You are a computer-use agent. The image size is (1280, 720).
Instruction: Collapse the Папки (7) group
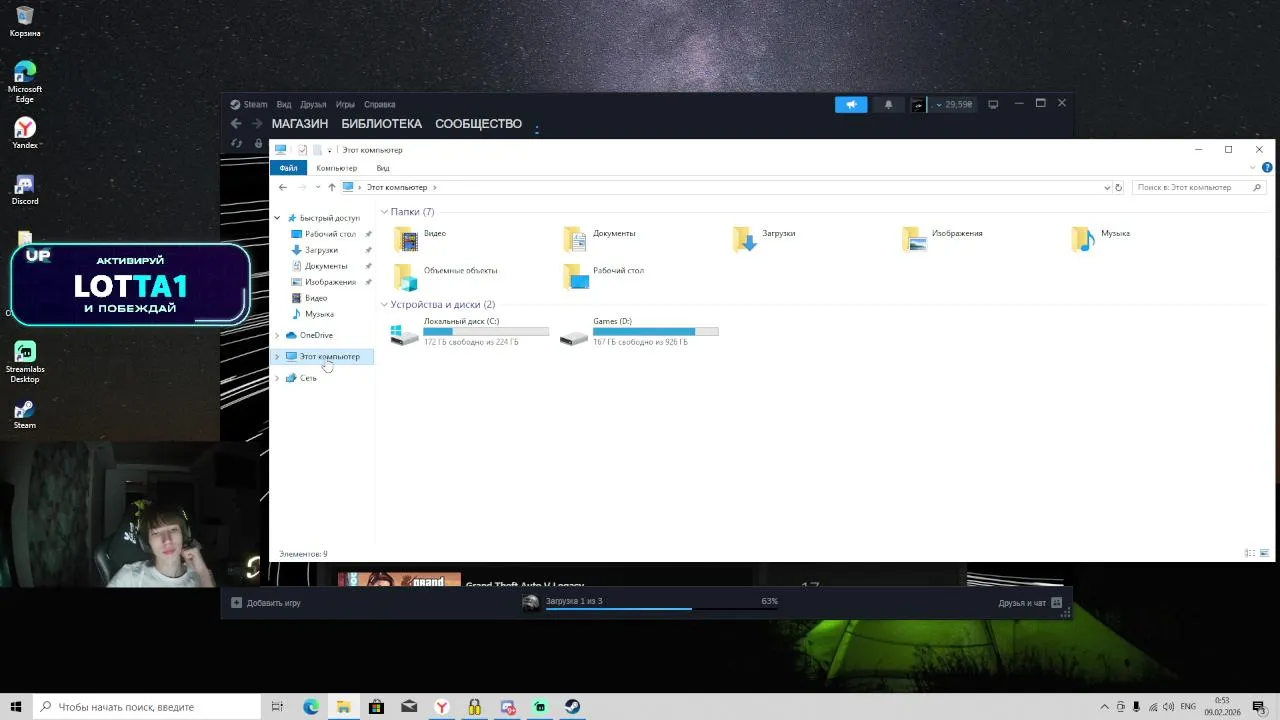click(x=384, y=212)
